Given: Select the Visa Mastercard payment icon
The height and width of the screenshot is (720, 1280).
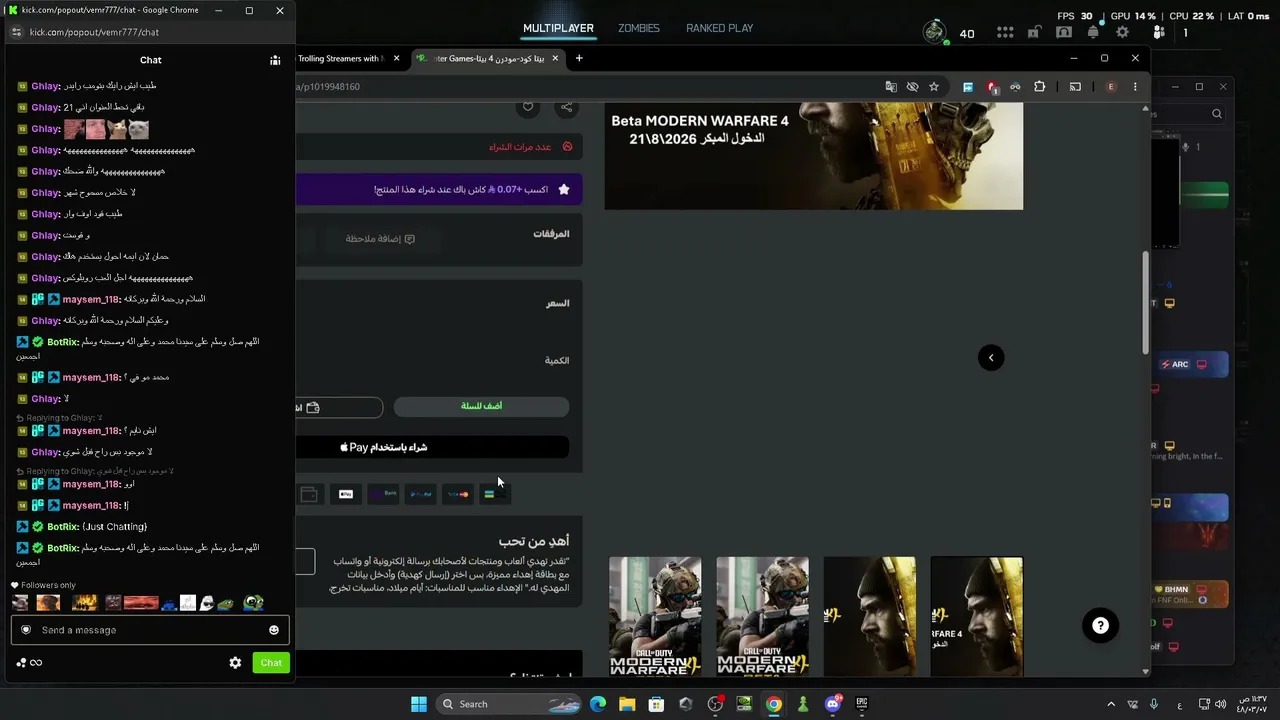Looking at the screenshot, I should coord(458,494).
